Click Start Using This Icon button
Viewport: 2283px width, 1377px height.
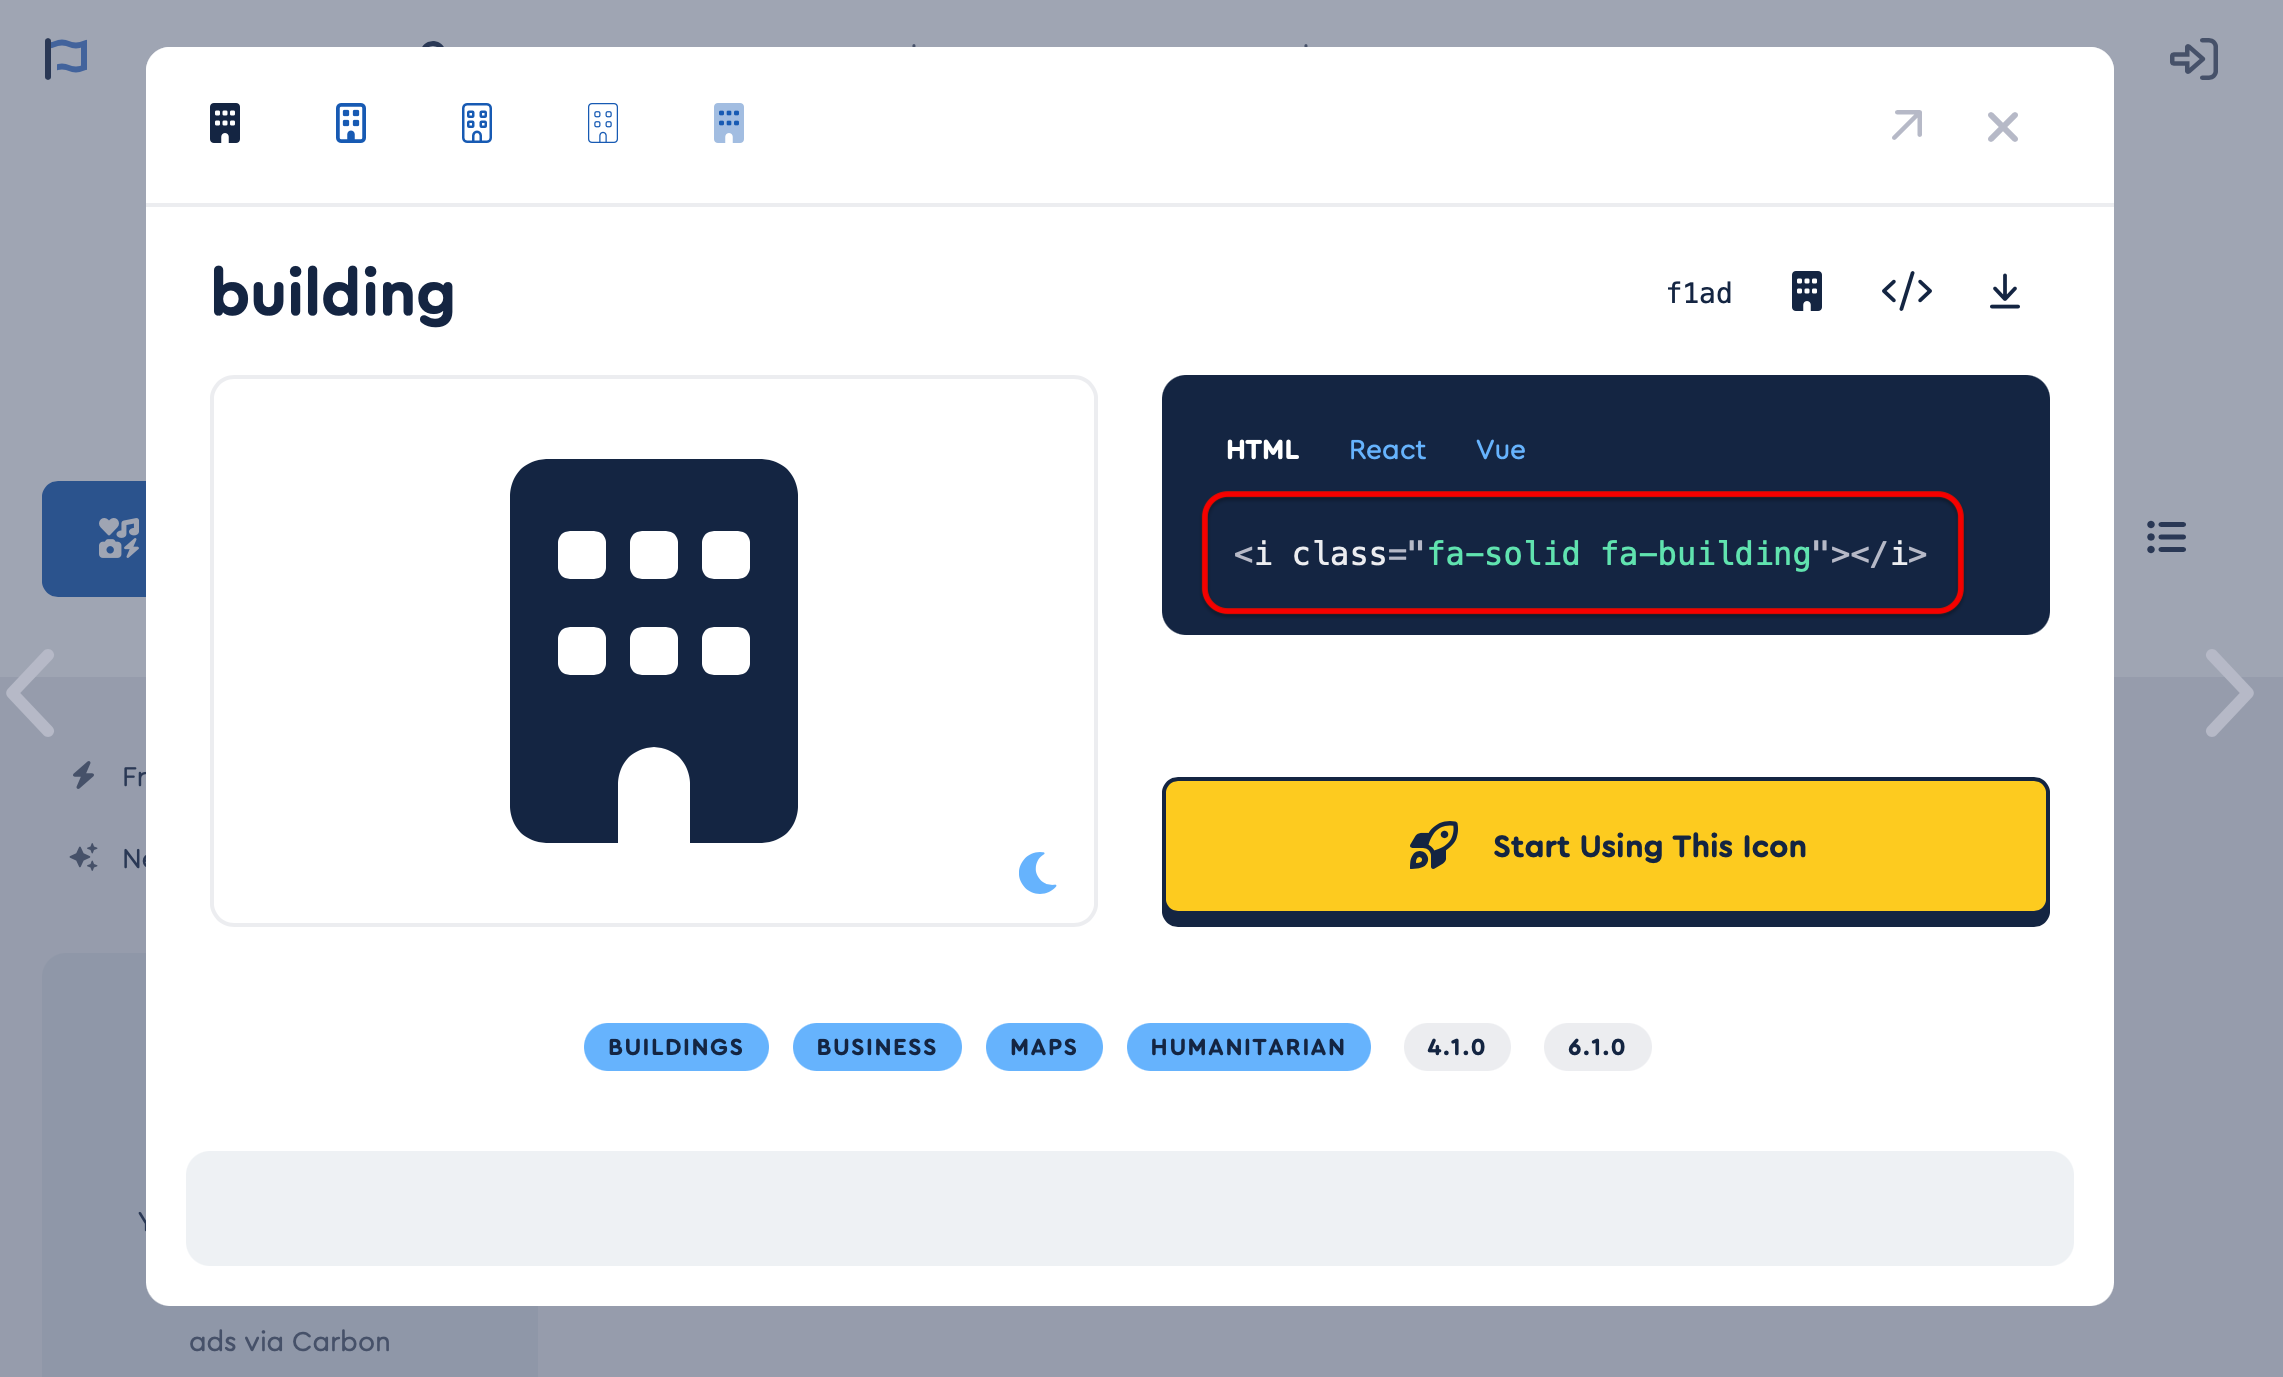[x=1605, y=847]
